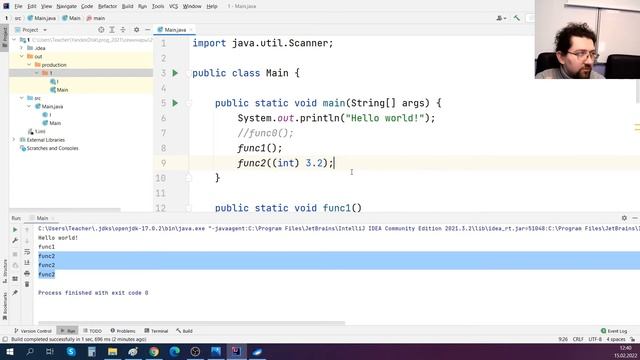
Task: Click CRLF line separator in status bar
Action: [x=578, y=339]
